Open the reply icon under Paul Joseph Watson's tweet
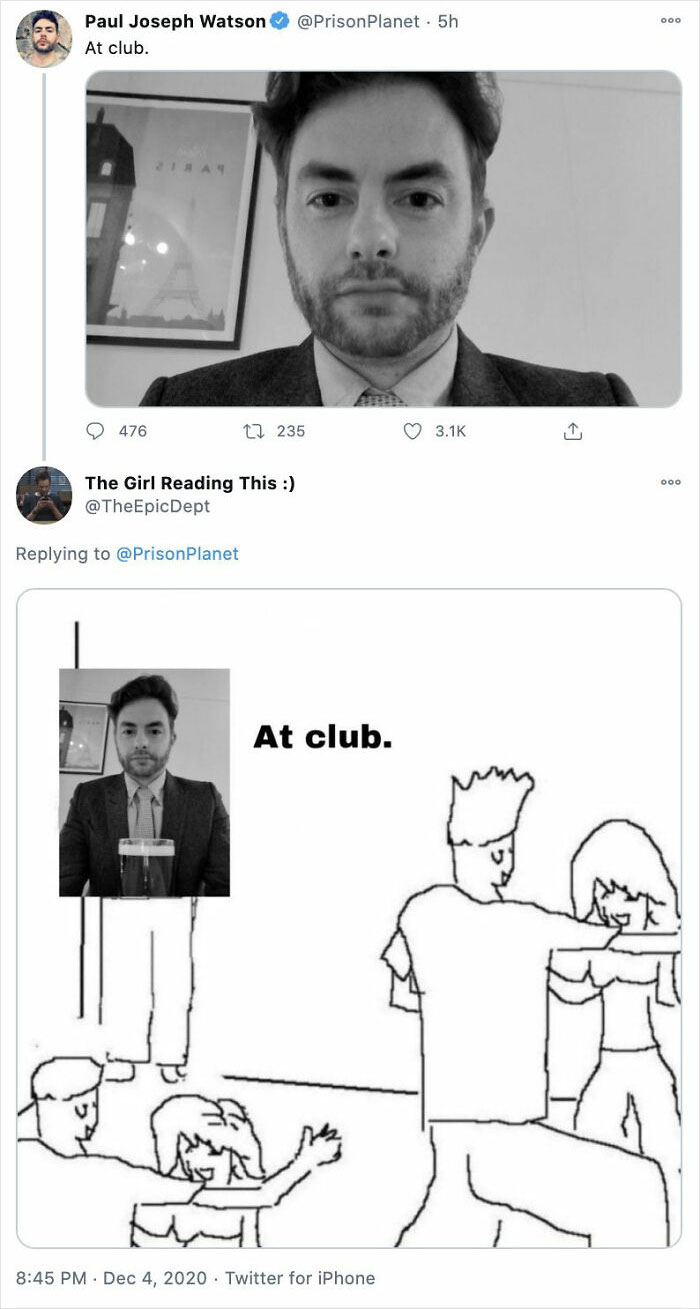 [95, 431]
